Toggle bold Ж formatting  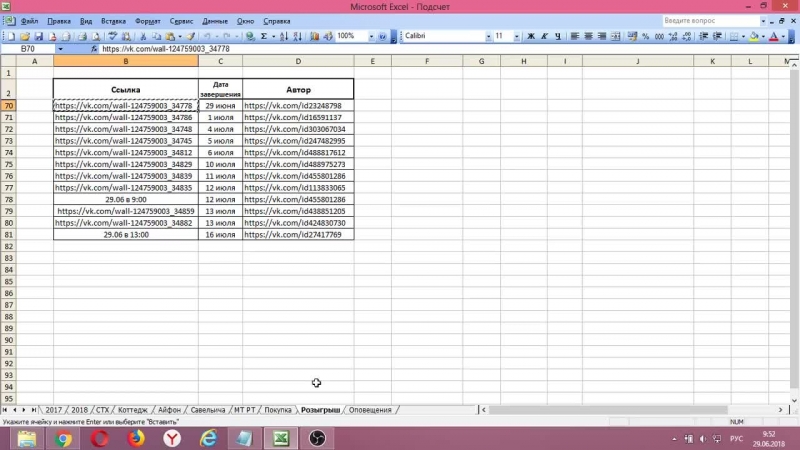click(x=531, y=36)
